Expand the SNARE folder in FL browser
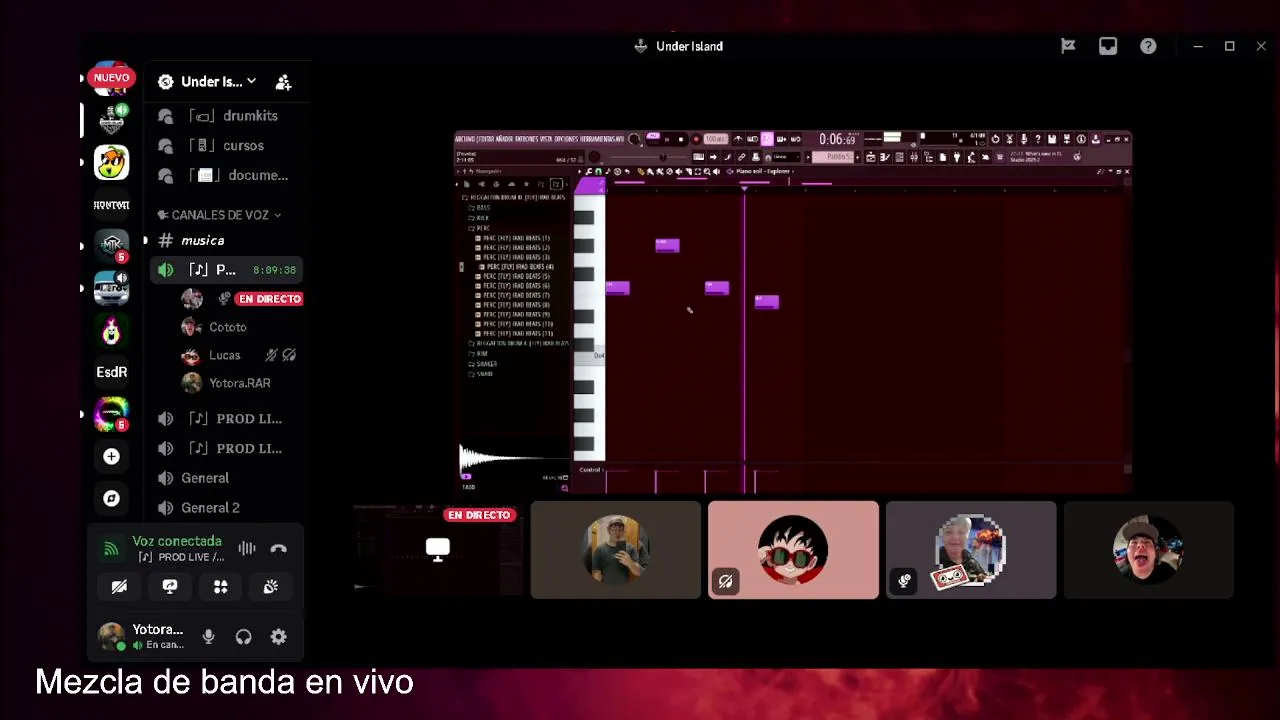Image resolution: width=1280 pixels, height=720 pixels. point(484,373)
